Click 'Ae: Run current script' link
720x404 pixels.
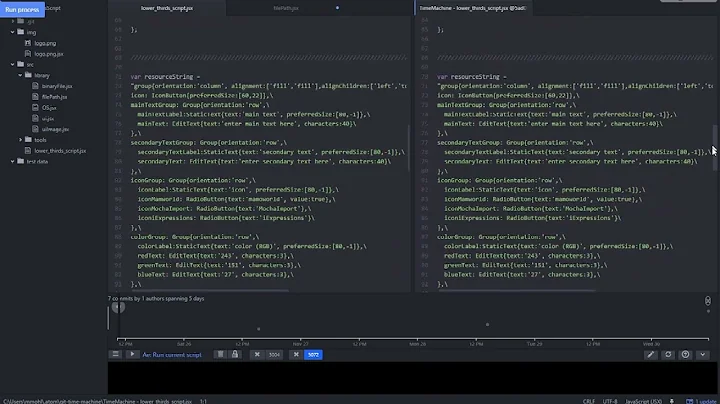point(172,355)
